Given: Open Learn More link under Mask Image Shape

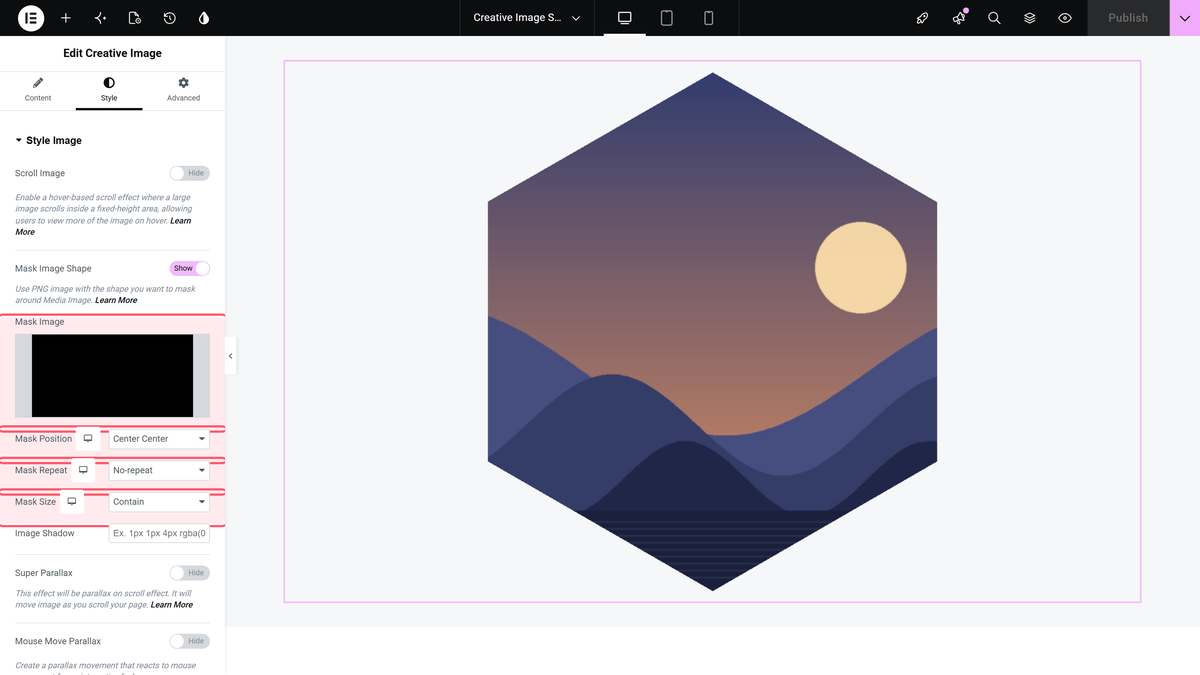Looking at the screenshot, I should coord(116,300).
